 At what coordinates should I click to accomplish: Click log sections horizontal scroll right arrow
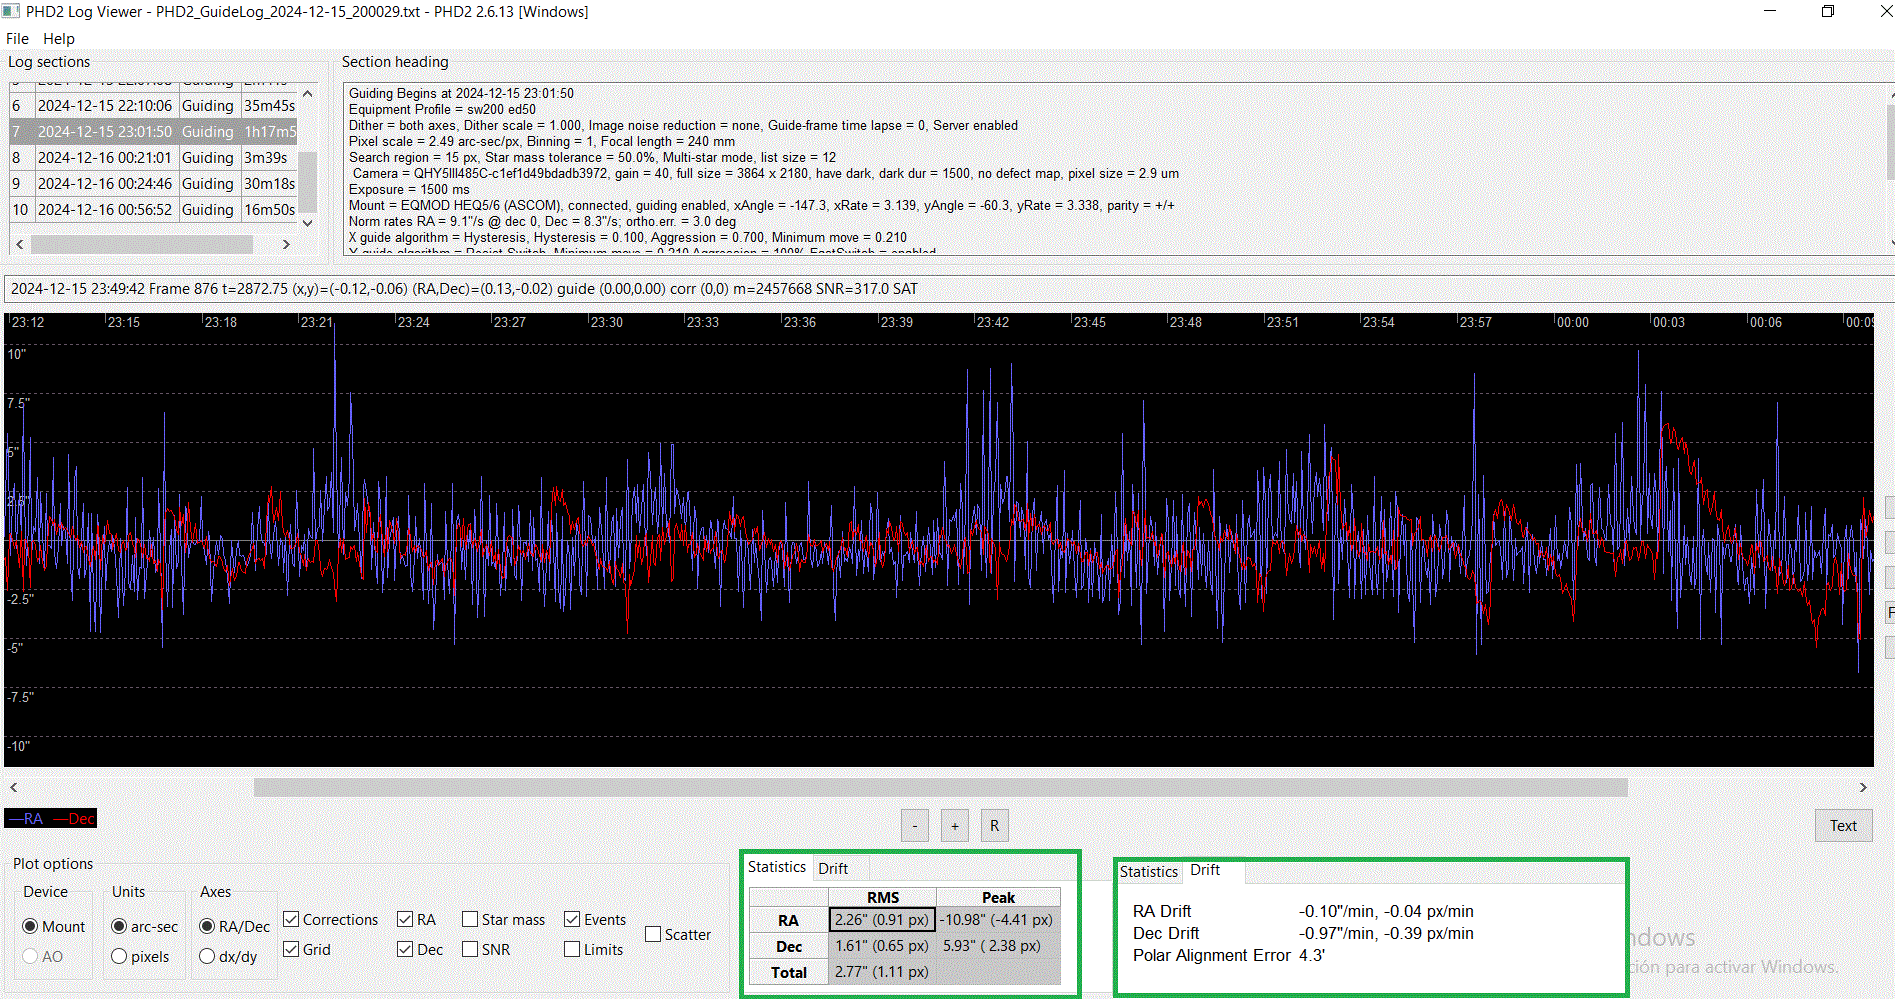tap(286, 244)
